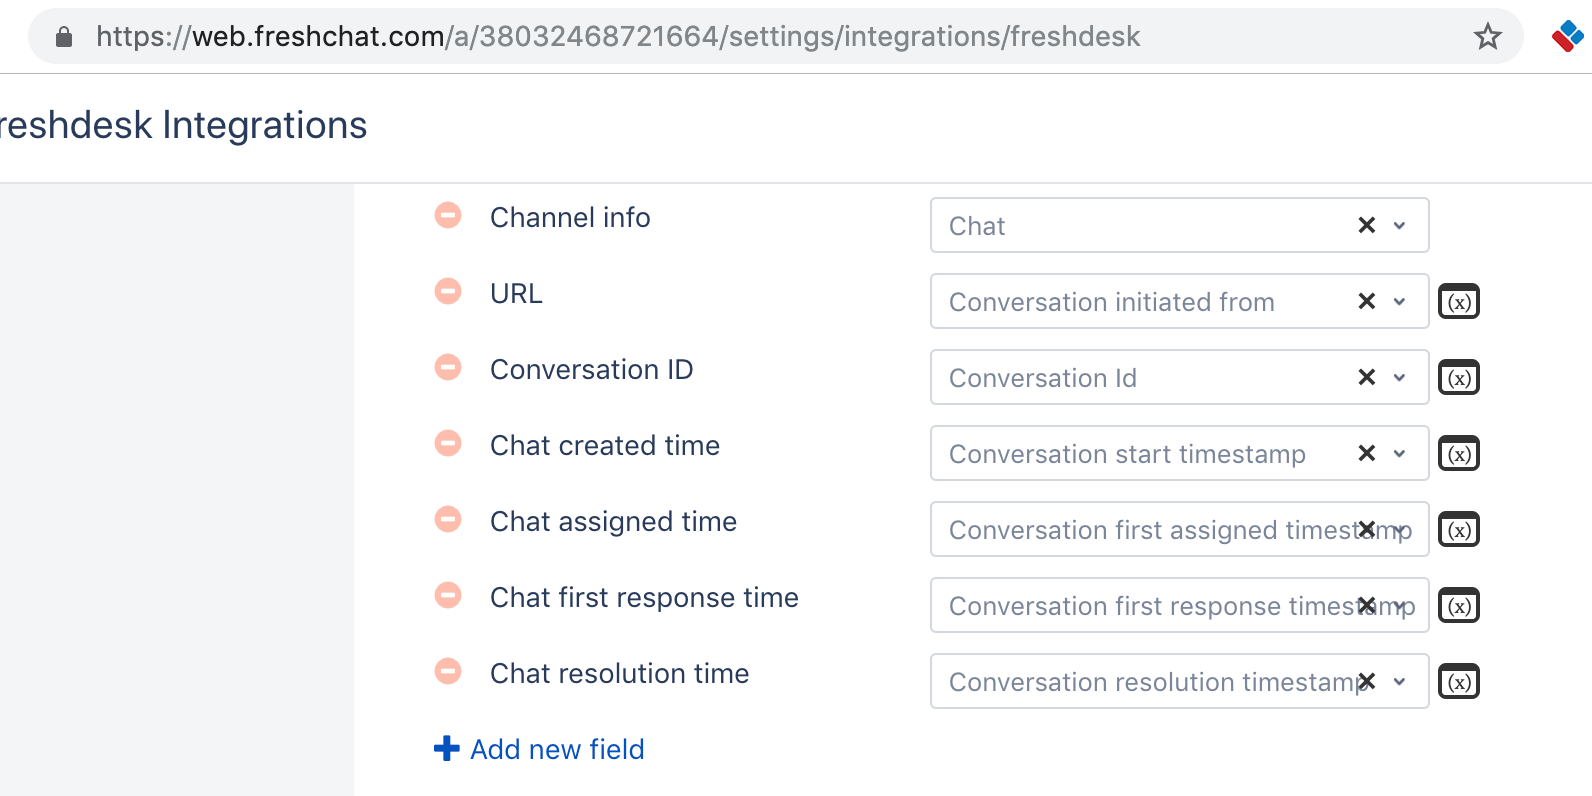Open placeholder picker for Chat resolution time
This screenshot has height=796, width=1592.
click(x=1459, y=682)
